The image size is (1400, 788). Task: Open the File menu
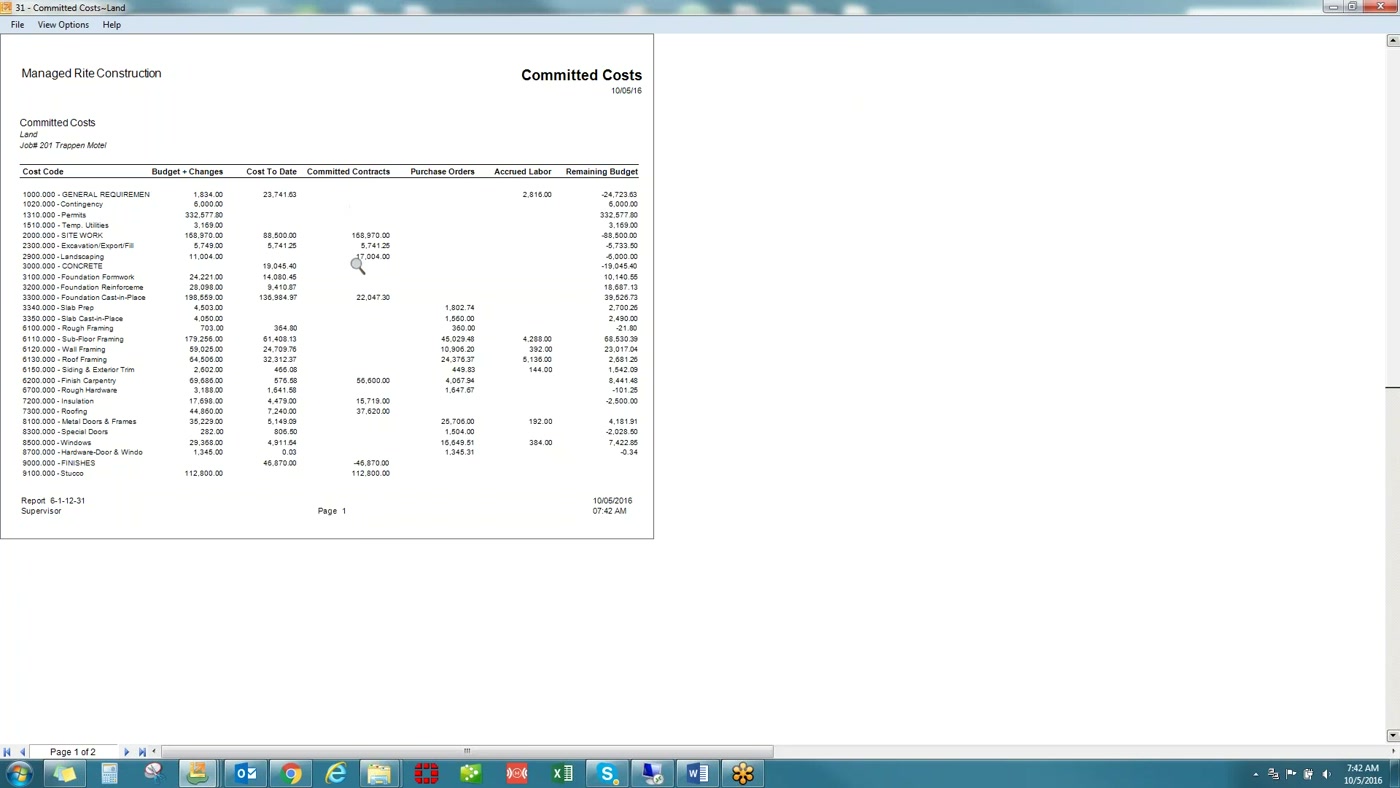tap(18, 25)
